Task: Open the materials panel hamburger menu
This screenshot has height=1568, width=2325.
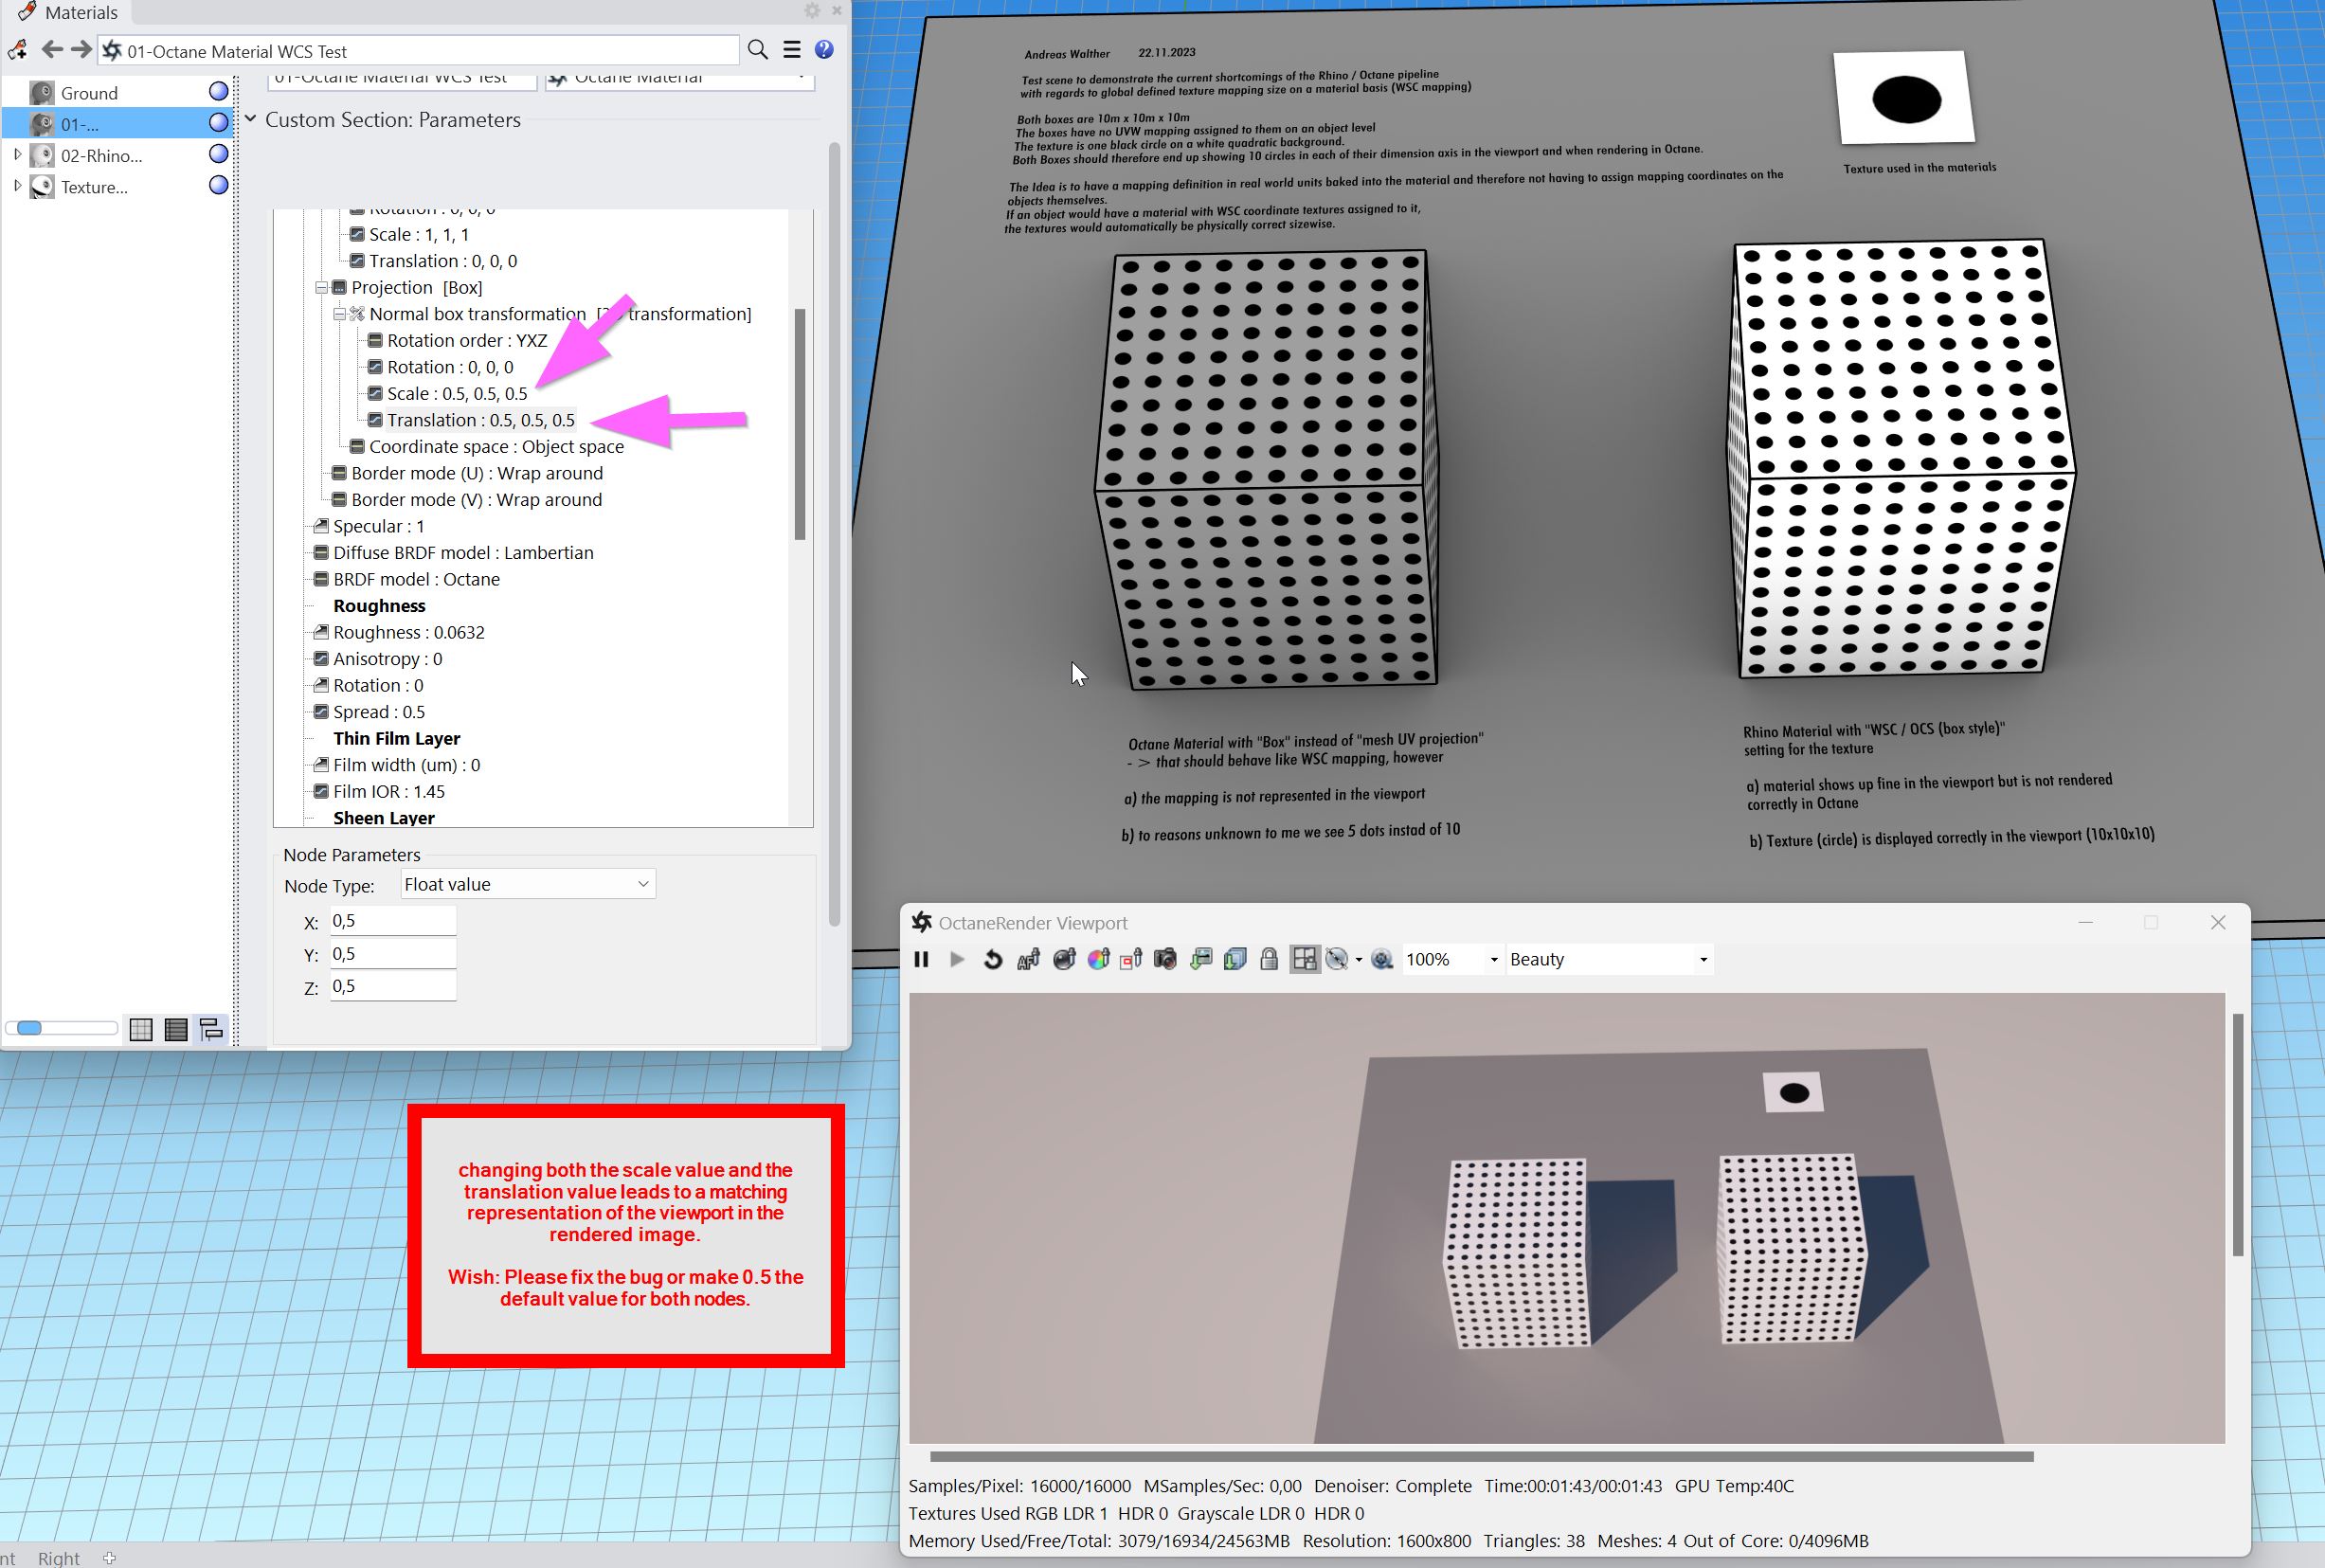Action: point(791,50)
